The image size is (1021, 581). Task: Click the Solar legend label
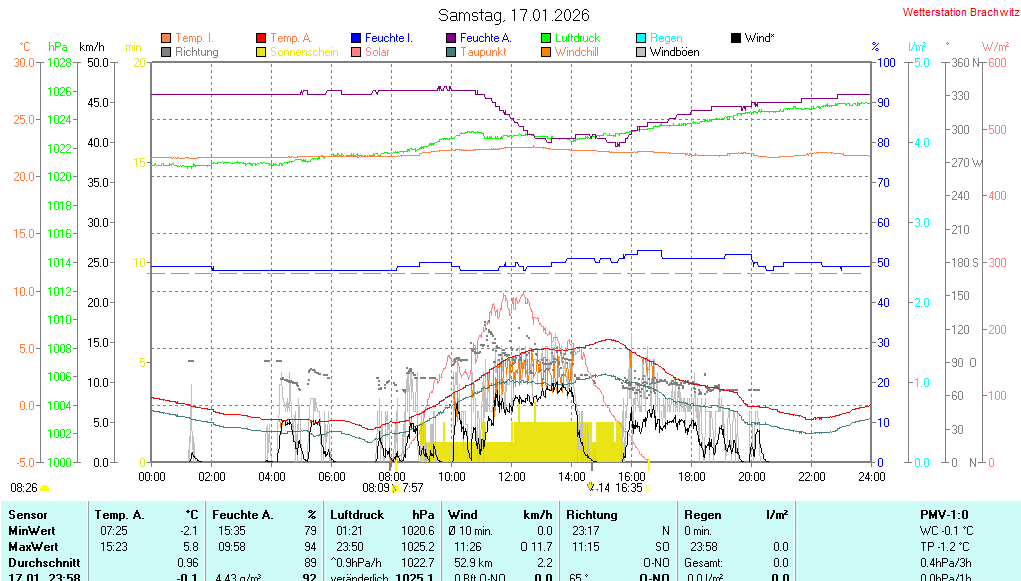click(x=377, y=52)
